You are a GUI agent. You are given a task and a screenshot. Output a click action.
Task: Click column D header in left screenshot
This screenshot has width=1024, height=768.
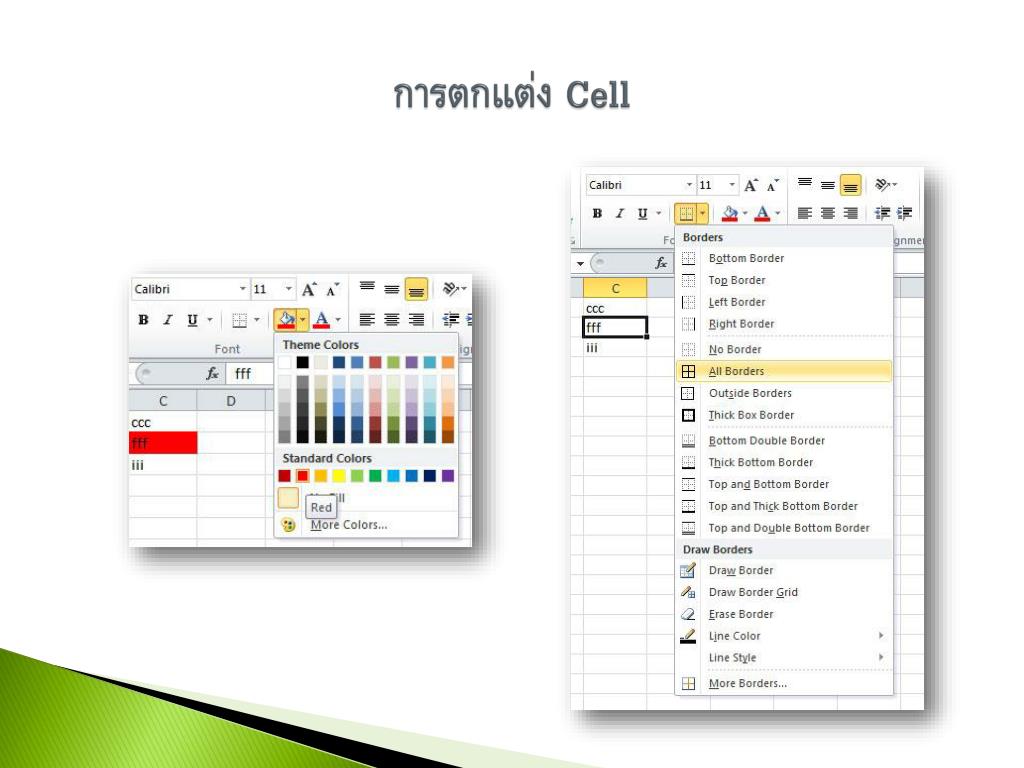(x=231, y=401)
